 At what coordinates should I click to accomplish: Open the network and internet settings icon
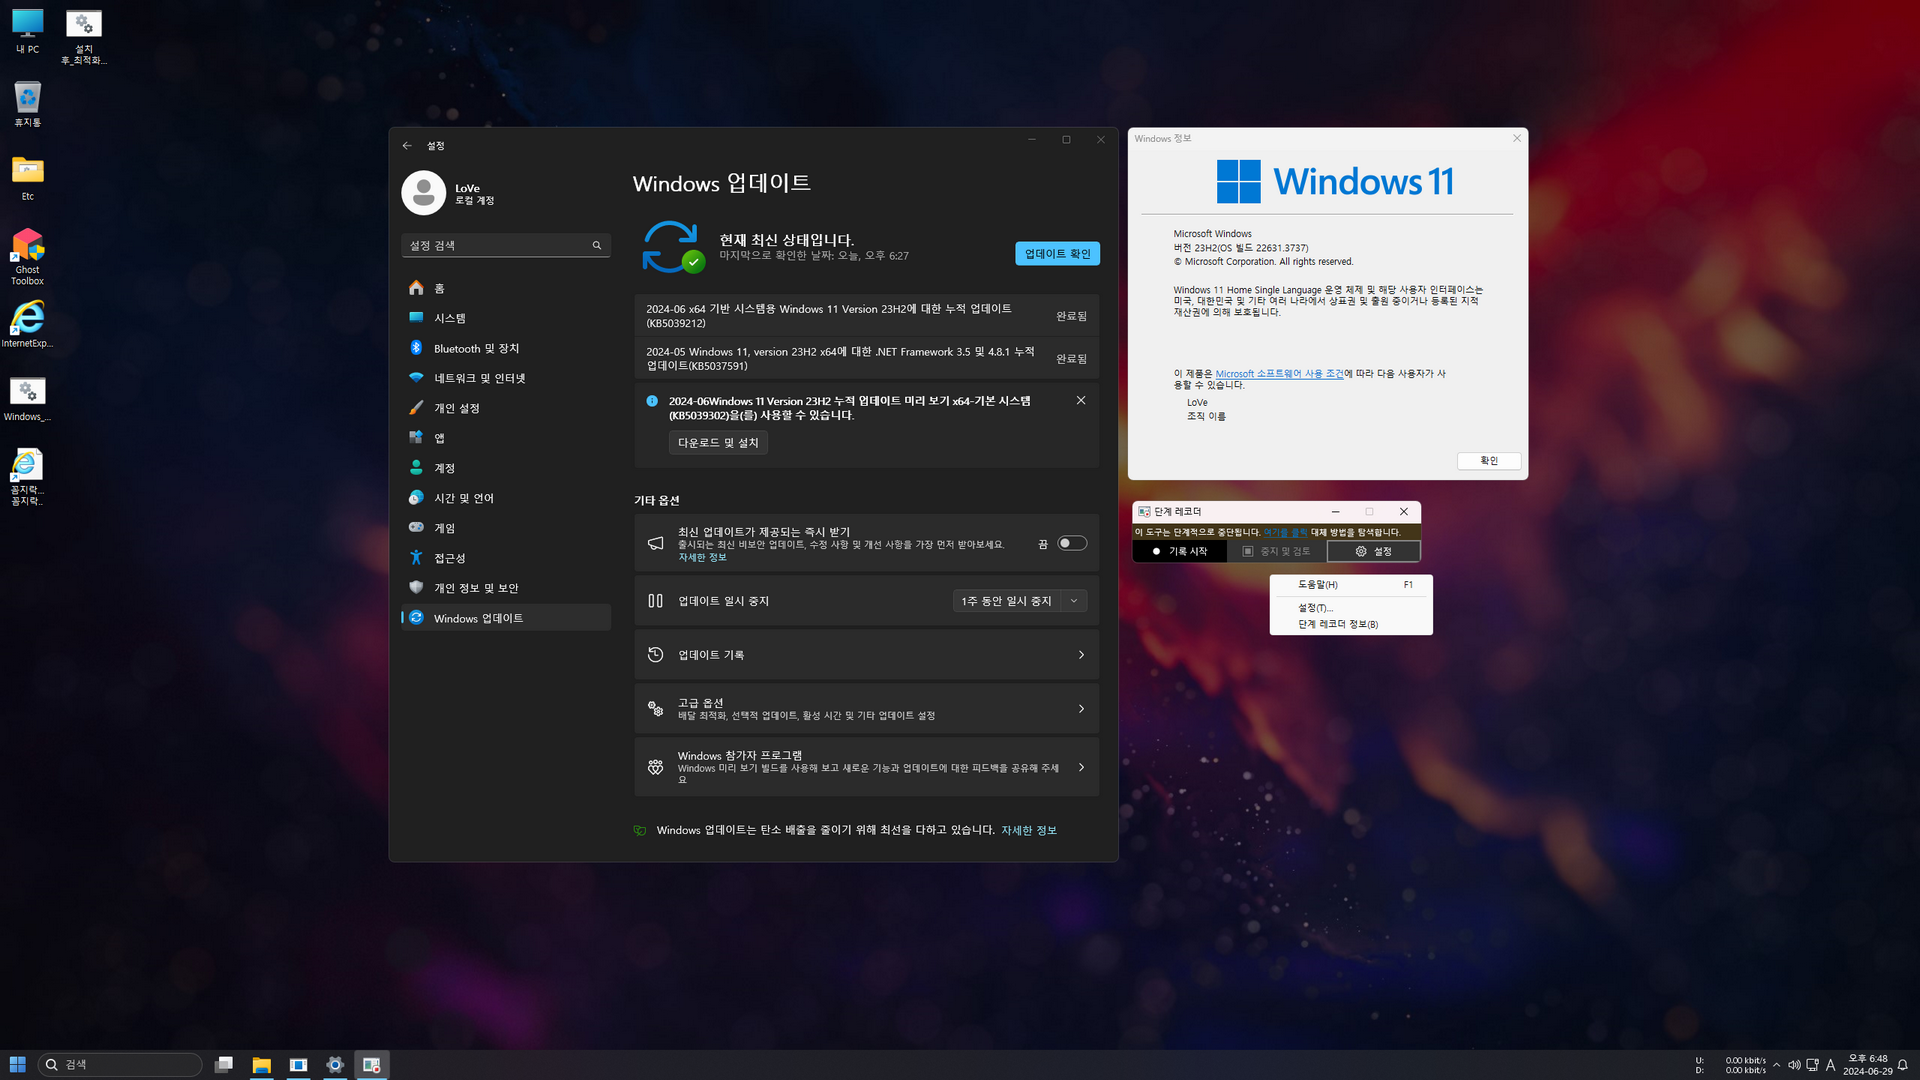pos(416,378)
